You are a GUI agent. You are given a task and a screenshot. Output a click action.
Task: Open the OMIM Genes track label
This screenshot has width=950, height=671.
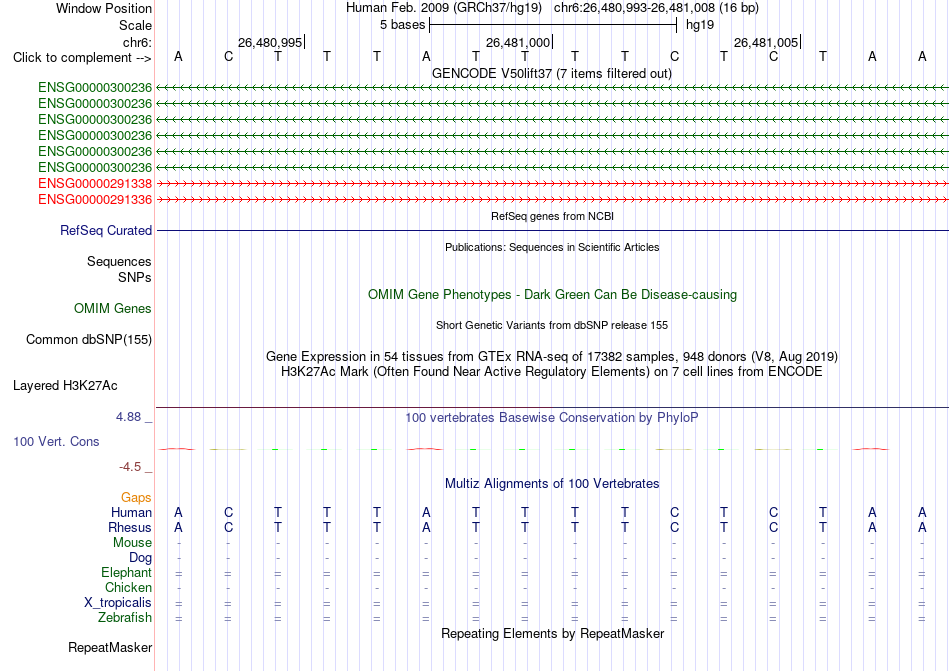113,308
